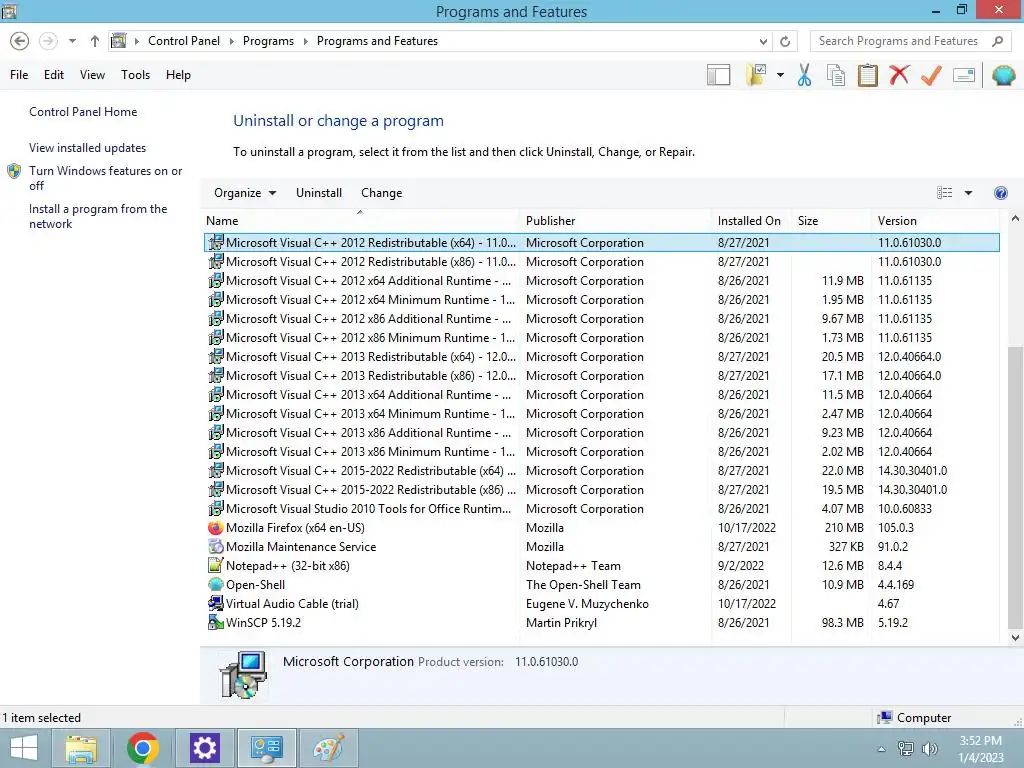Sort by the Name column header
Screen dimensions: 1024x768
(360, 221)
